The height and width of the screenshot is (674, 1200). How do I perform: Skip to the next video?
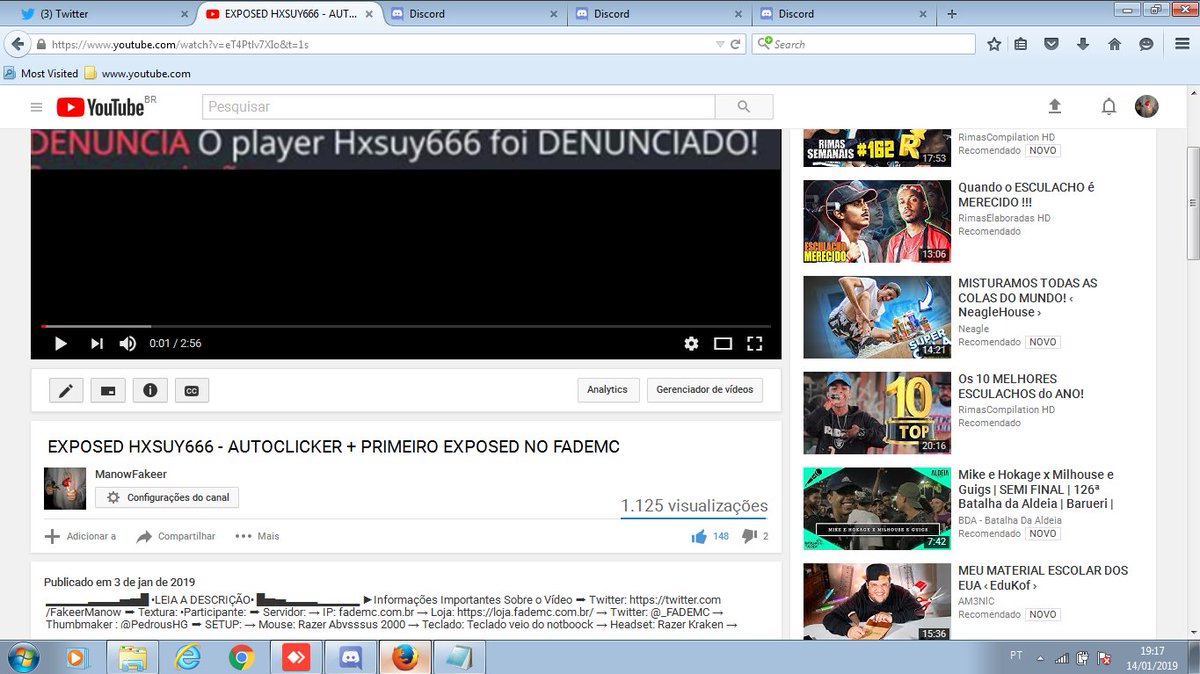pyautogui.click(x=96, y=343)
